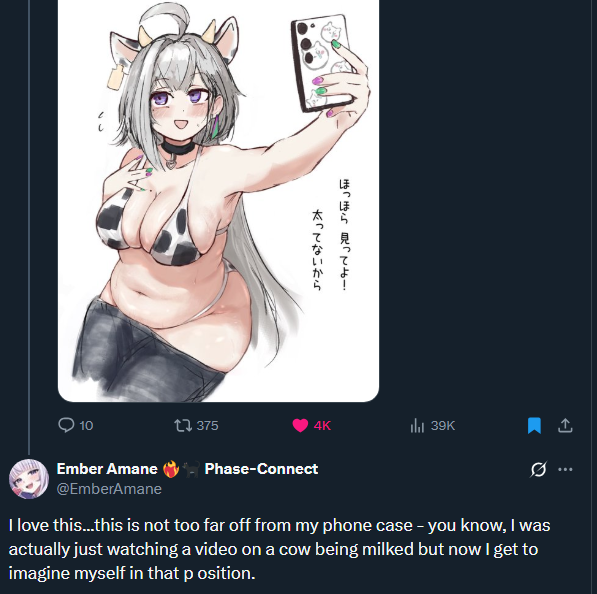Viewport: 597px width, 594px height.
Task: Click the Phase-Connect text in display name
Action: (261, 469)
